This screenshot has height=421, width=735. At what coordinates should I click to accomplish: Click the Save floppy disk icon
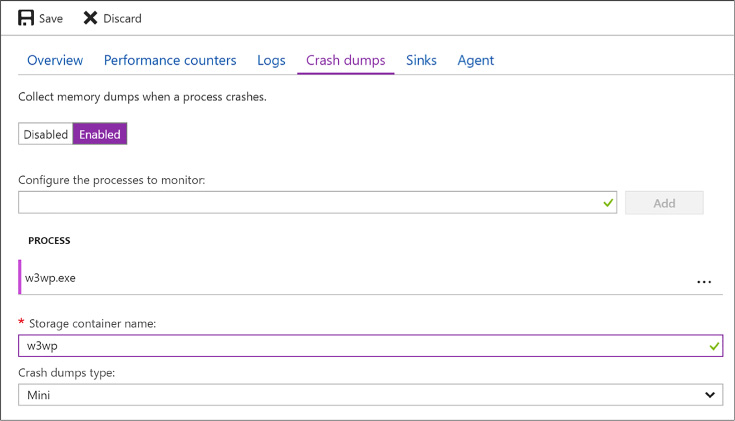26,18
